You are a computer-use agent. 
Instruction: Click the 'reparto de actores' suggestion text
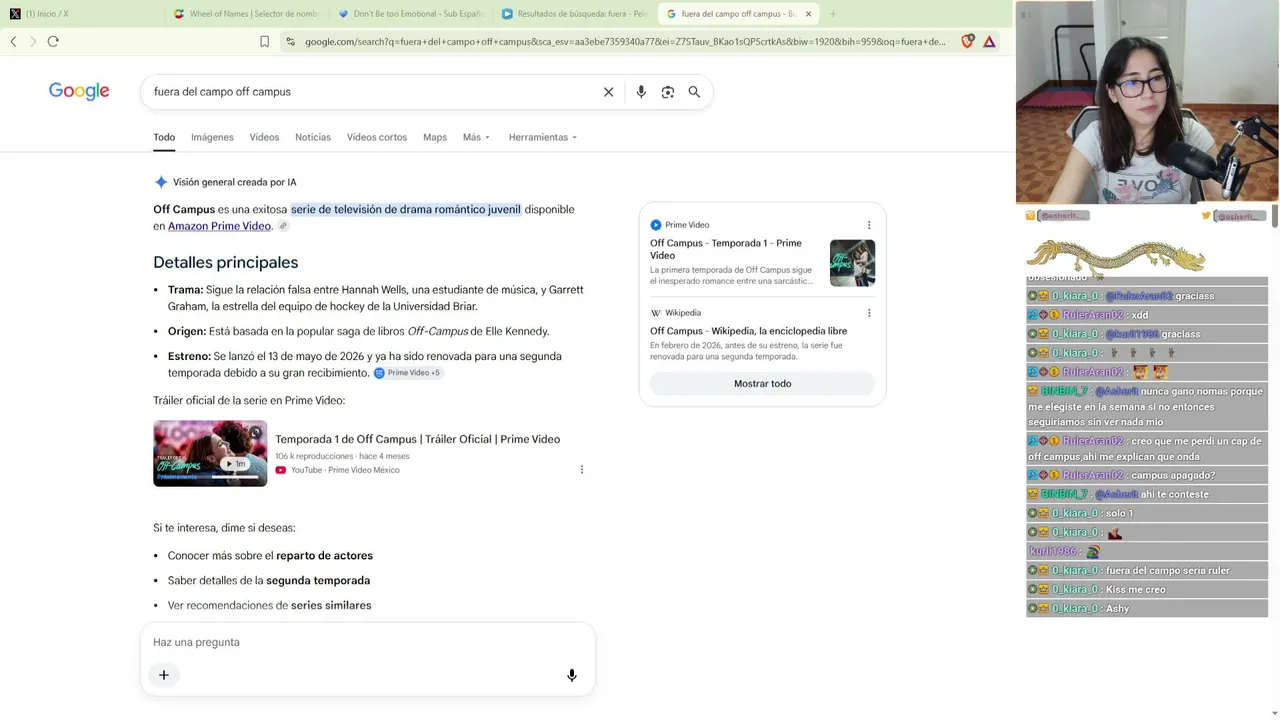click(324, 555)
